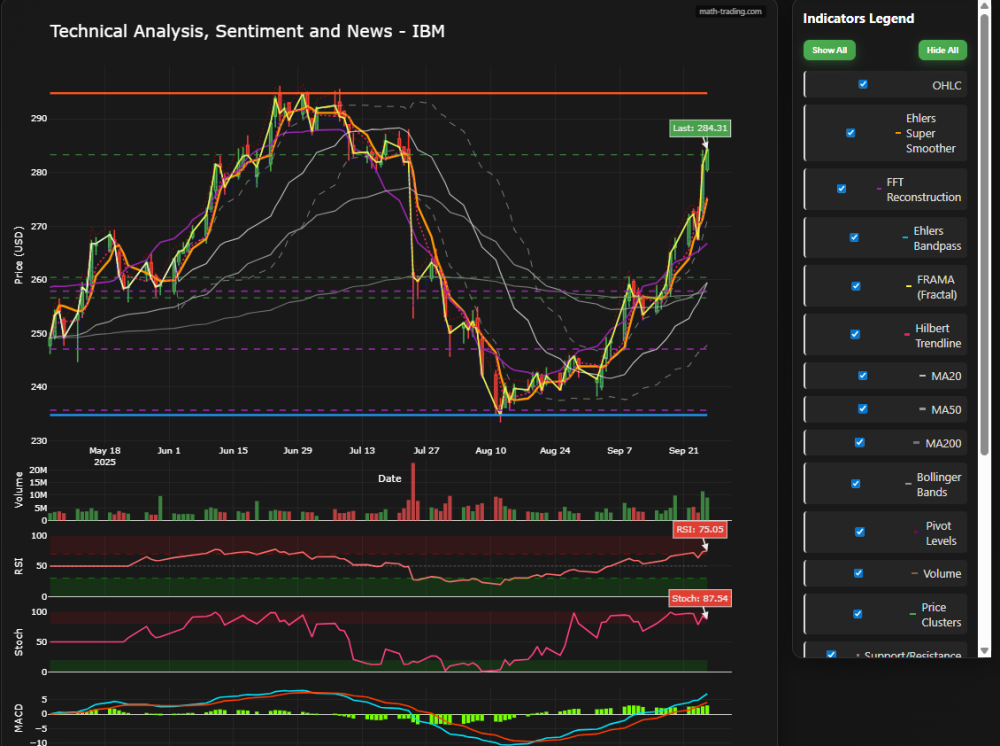Click the "RSI: 75.05" value tag
Viewport: 1000px width, 746px height.
point(700,529)
